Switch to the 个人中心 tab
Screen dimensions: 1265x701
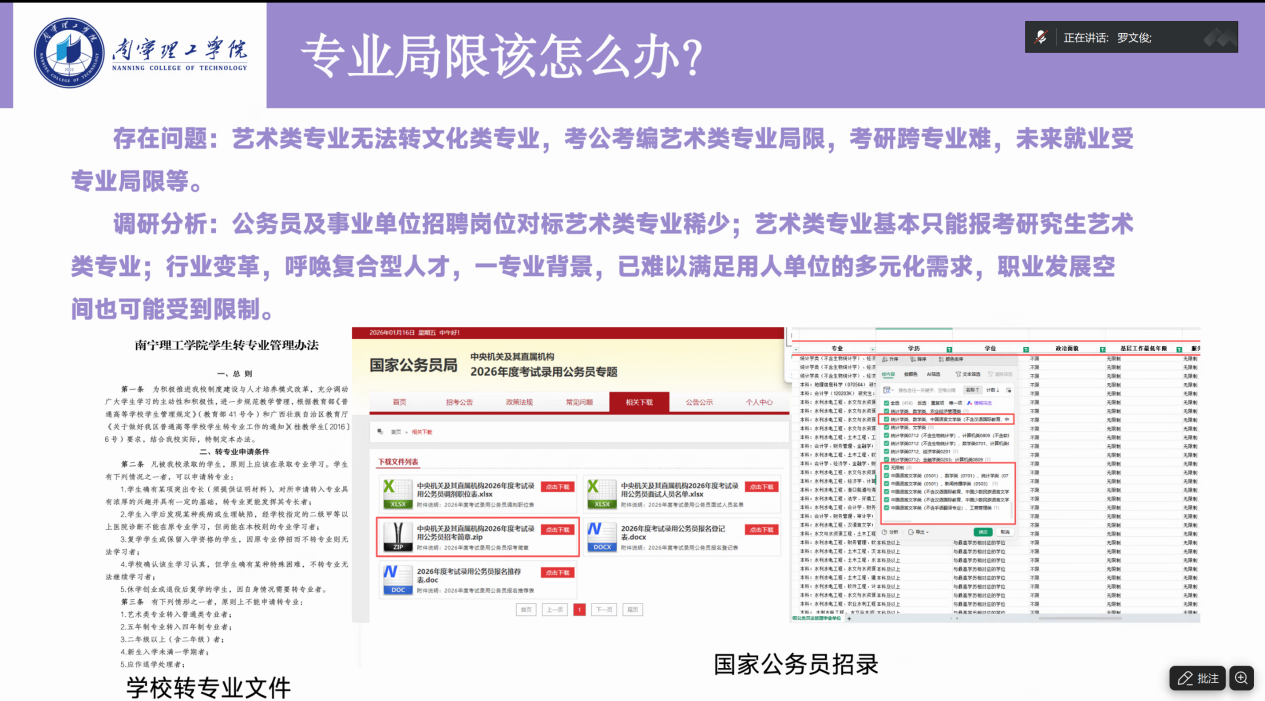tap(758, 402)
